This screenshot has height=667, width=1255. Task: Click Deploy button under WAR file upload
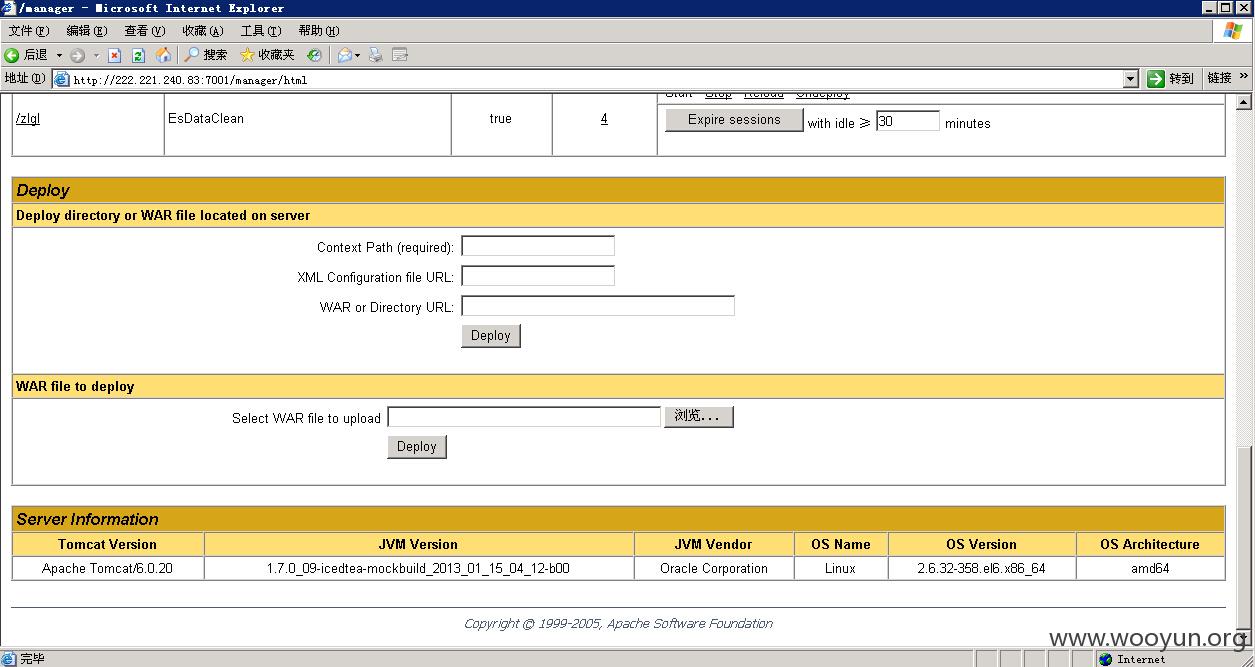[417, 447]
